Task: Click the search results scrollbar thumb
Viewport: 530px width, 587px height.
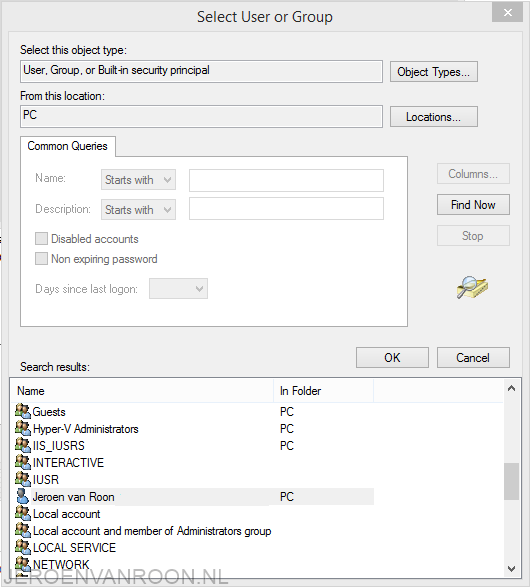Action: point(511,481)
